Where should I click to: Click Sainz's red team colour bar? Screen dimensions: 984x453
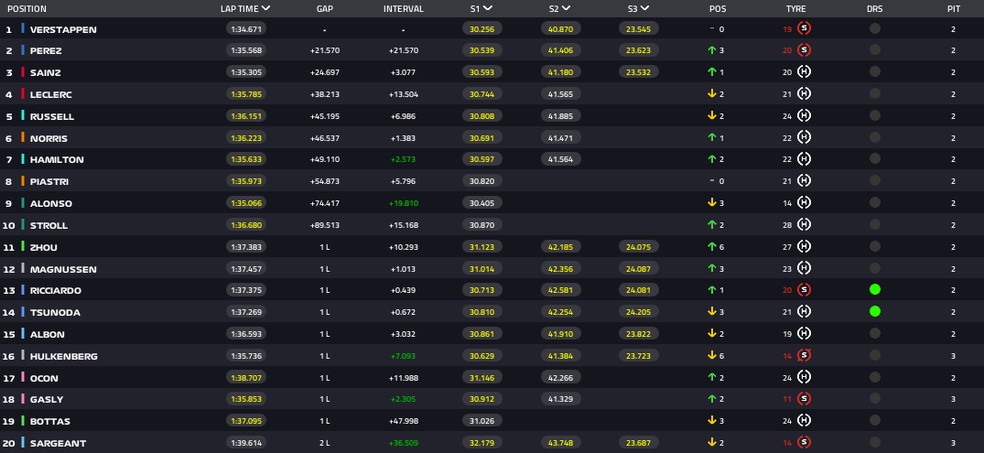[23, 72]
